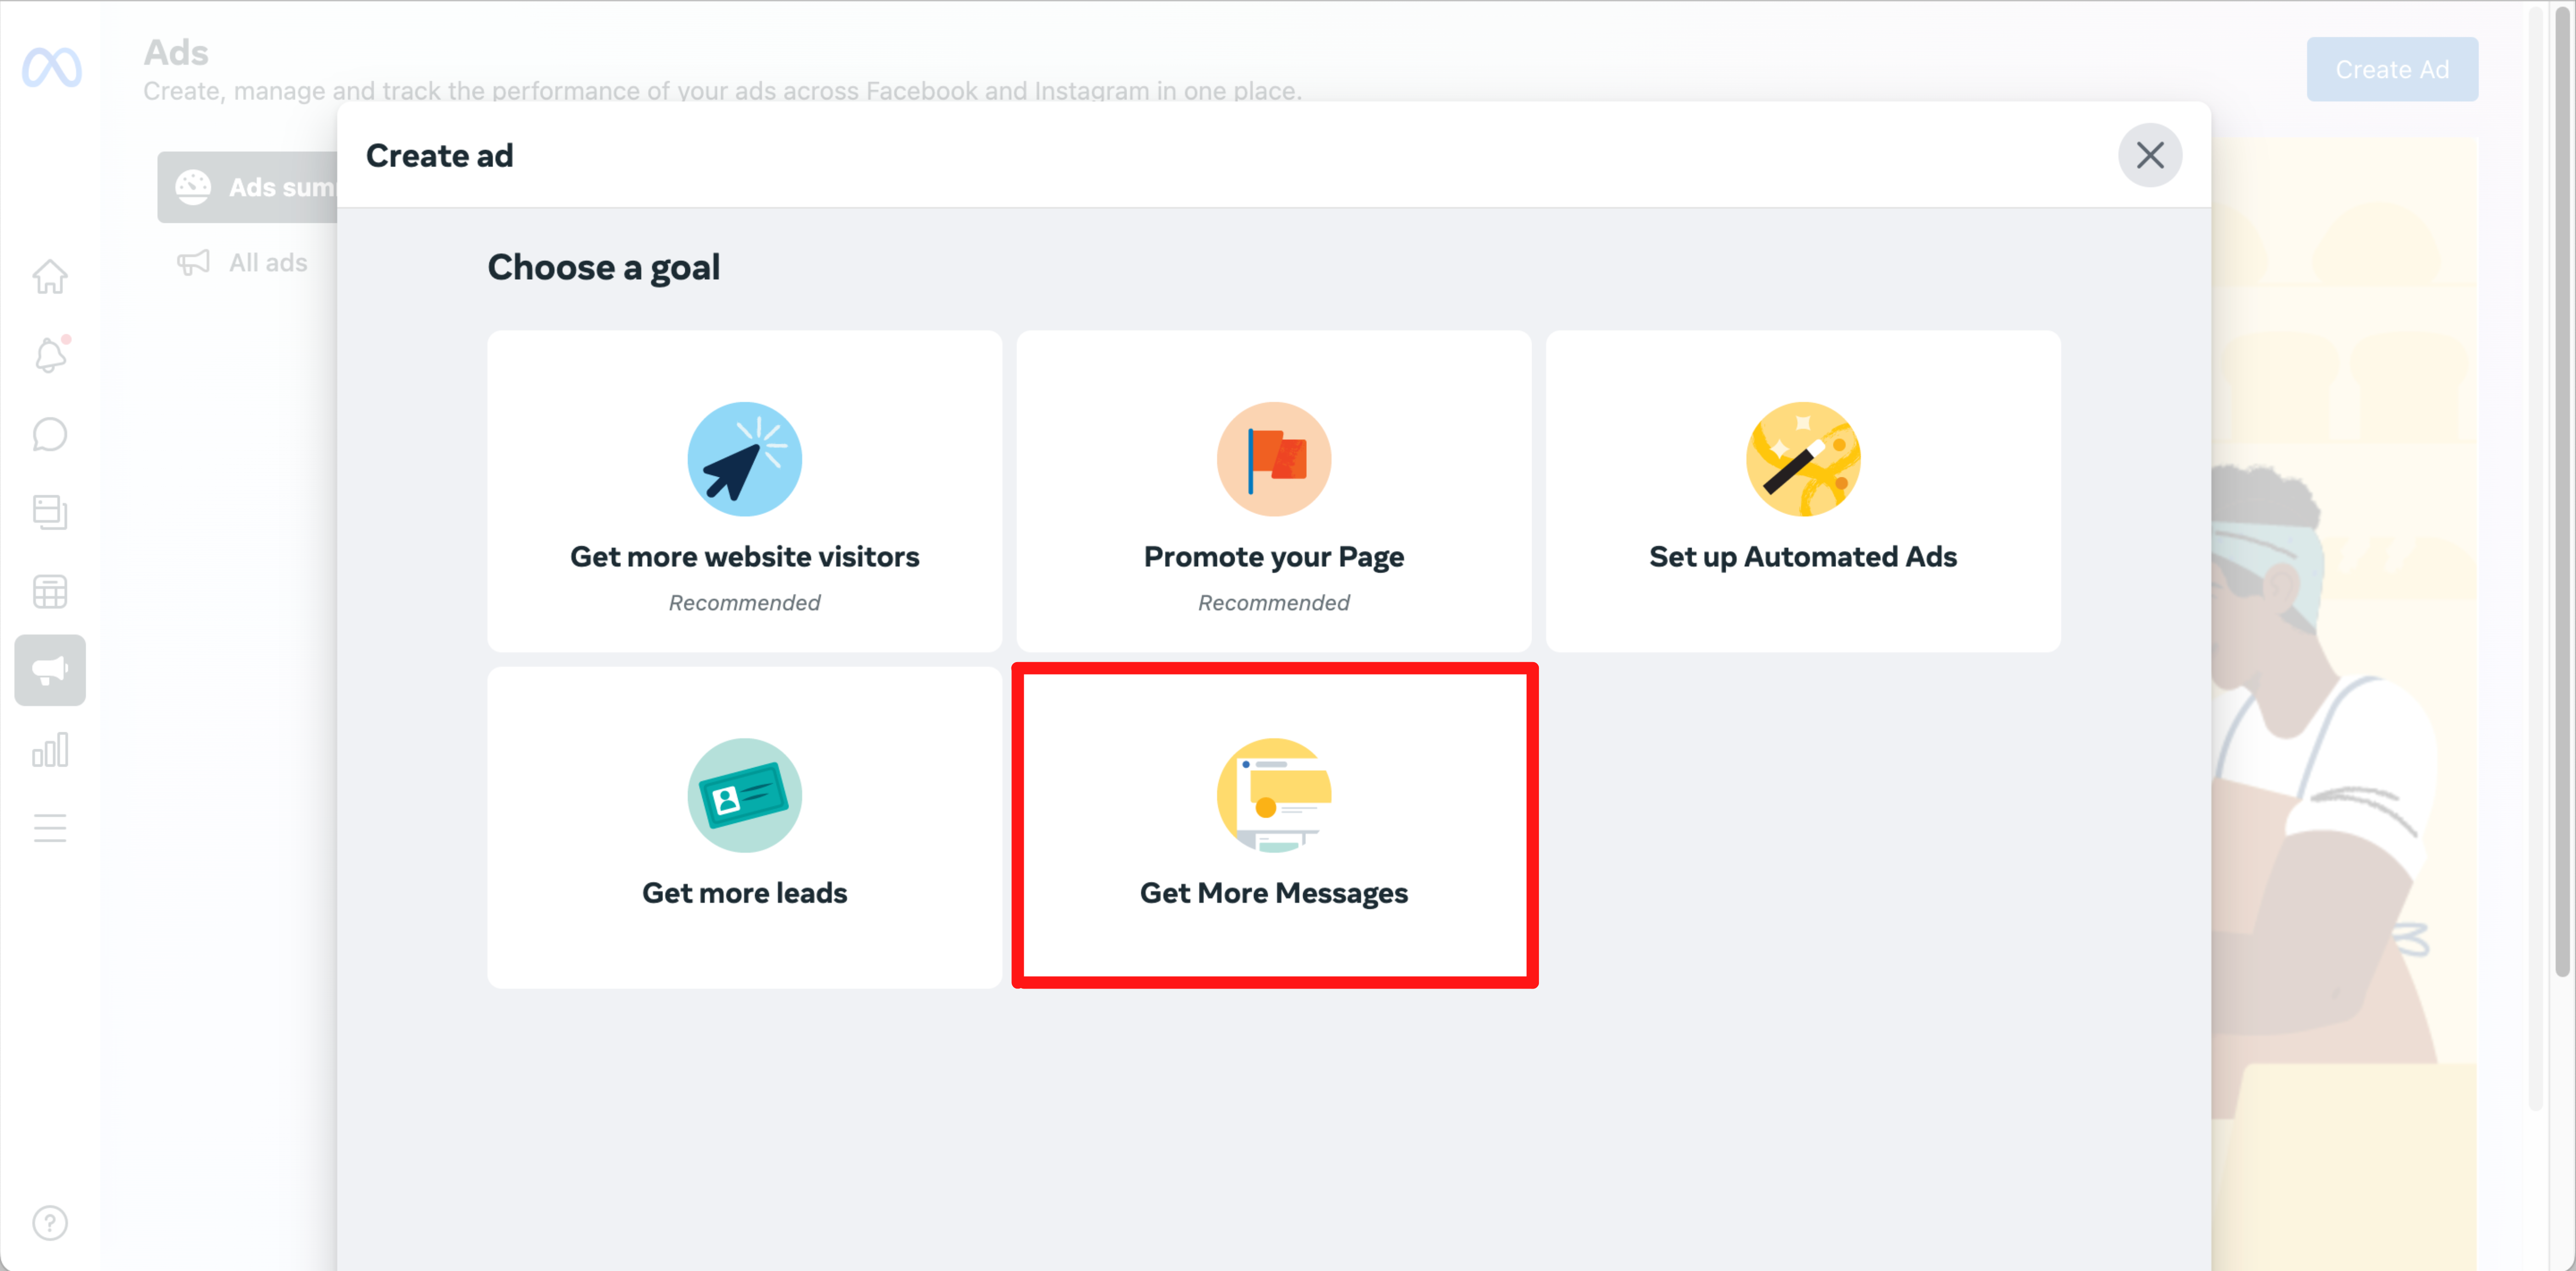Click the yellow chat Messages icon
The height and width of the screenshot is (1271, 2576).
(x=1273, y=795)
